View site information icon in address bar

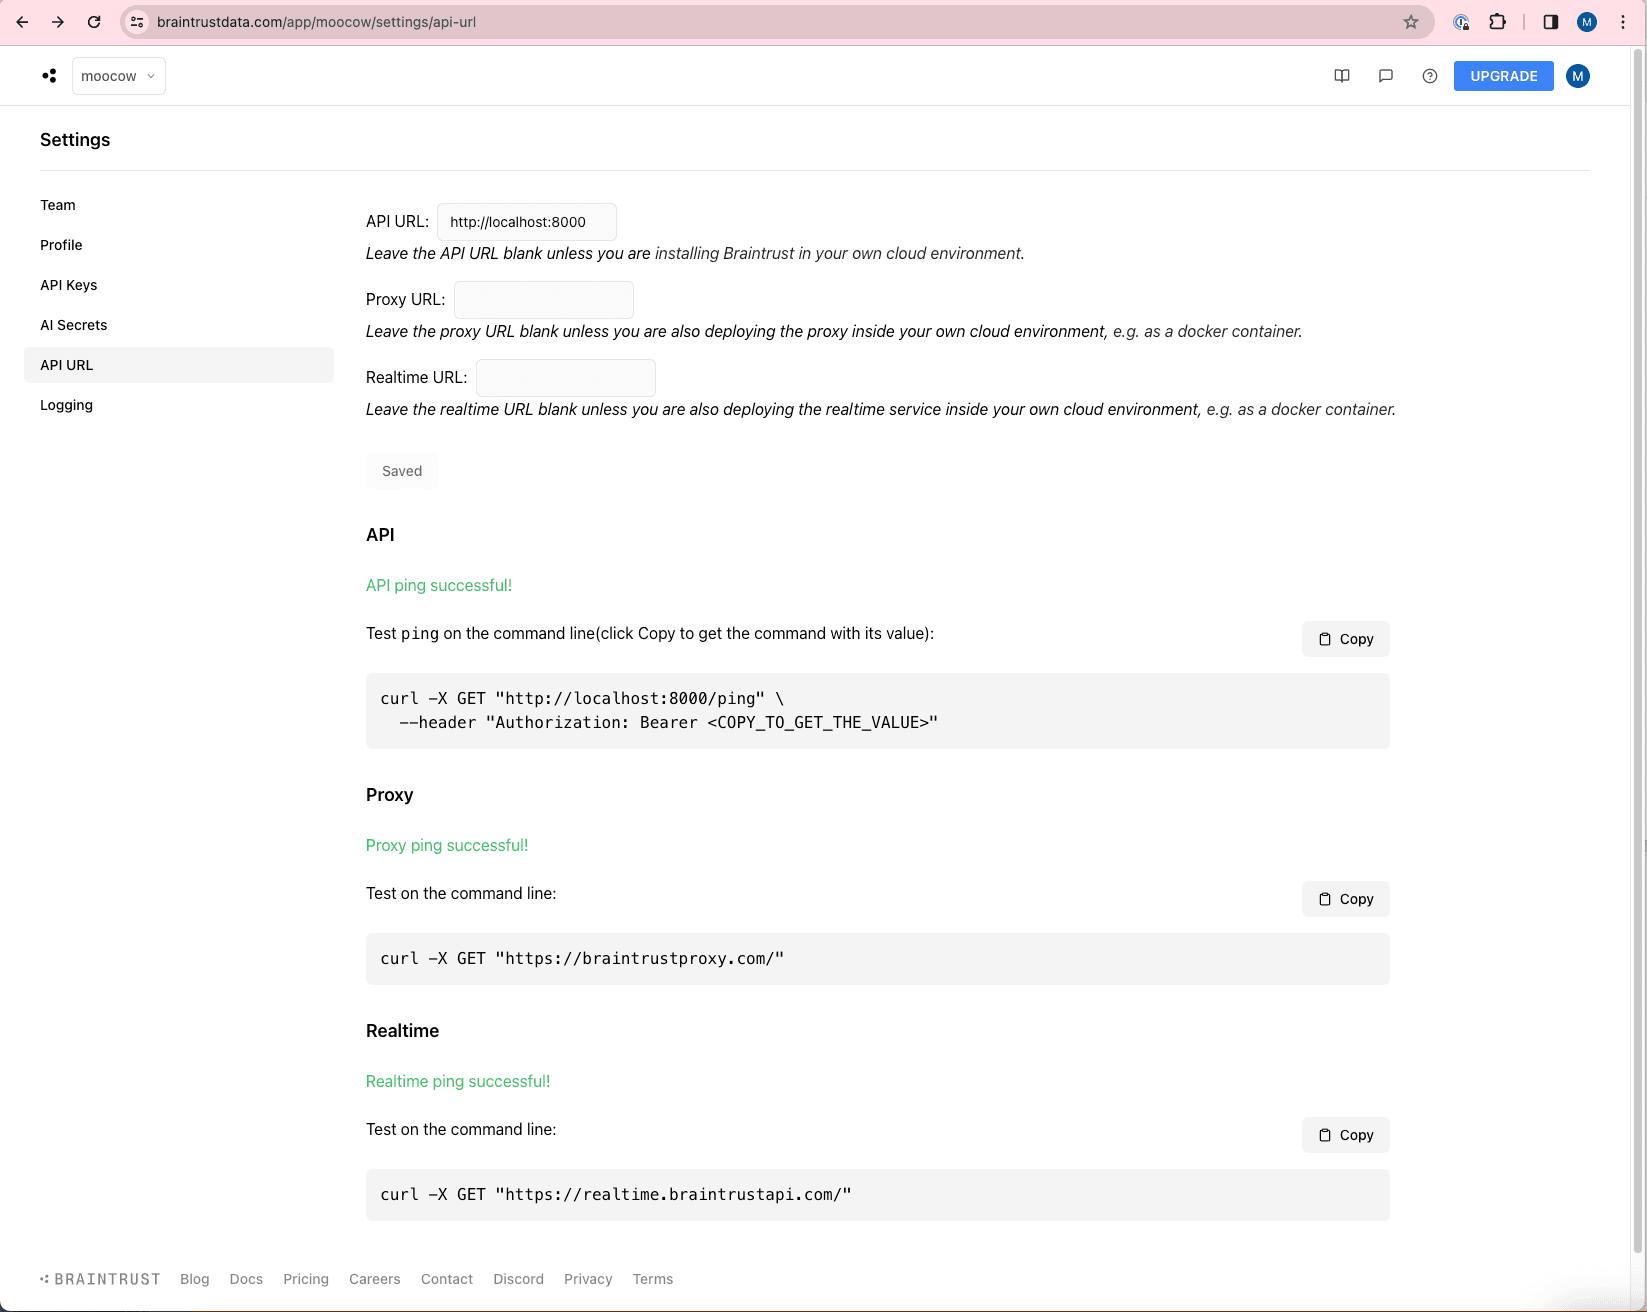point(136,21)
